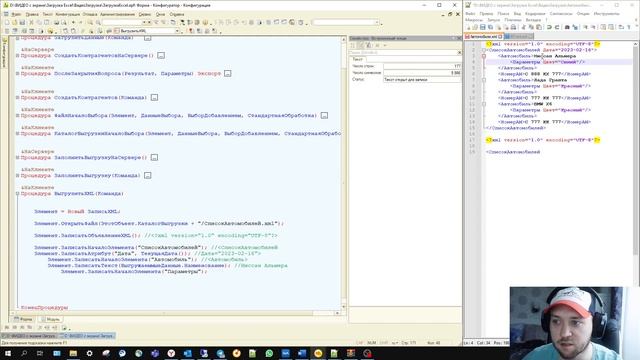
Task: Close the Автомобили.xml tab in Notepad++
Action: pyautogui.click(x=500, y=37)
